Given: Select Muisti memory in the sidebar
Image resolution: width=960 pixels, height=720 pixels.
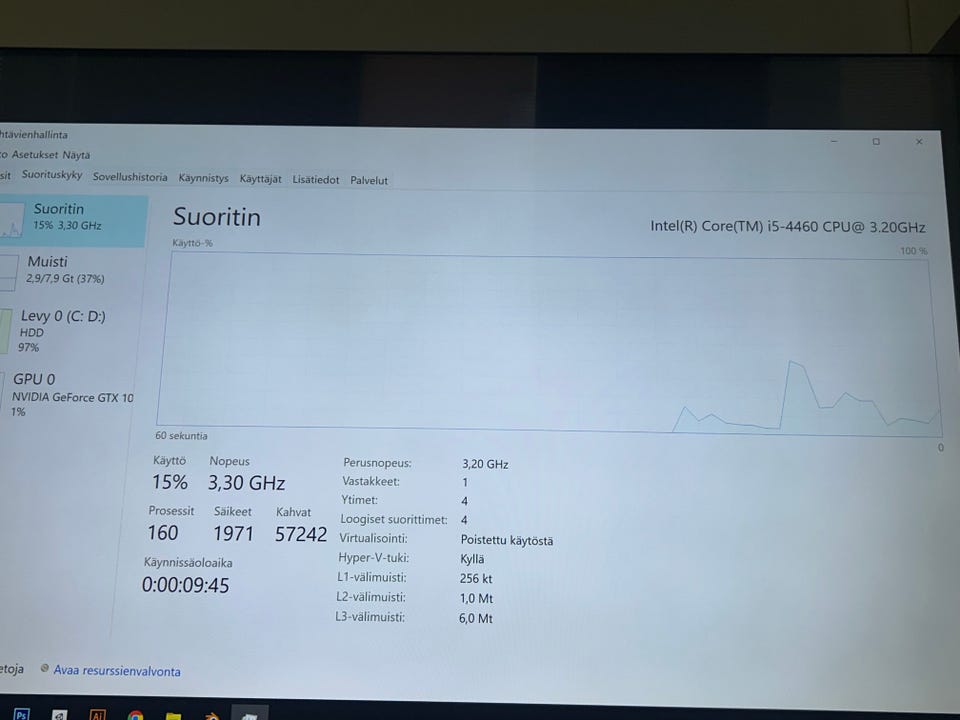Looking at the screenshot, I should (x=72, y=270).
